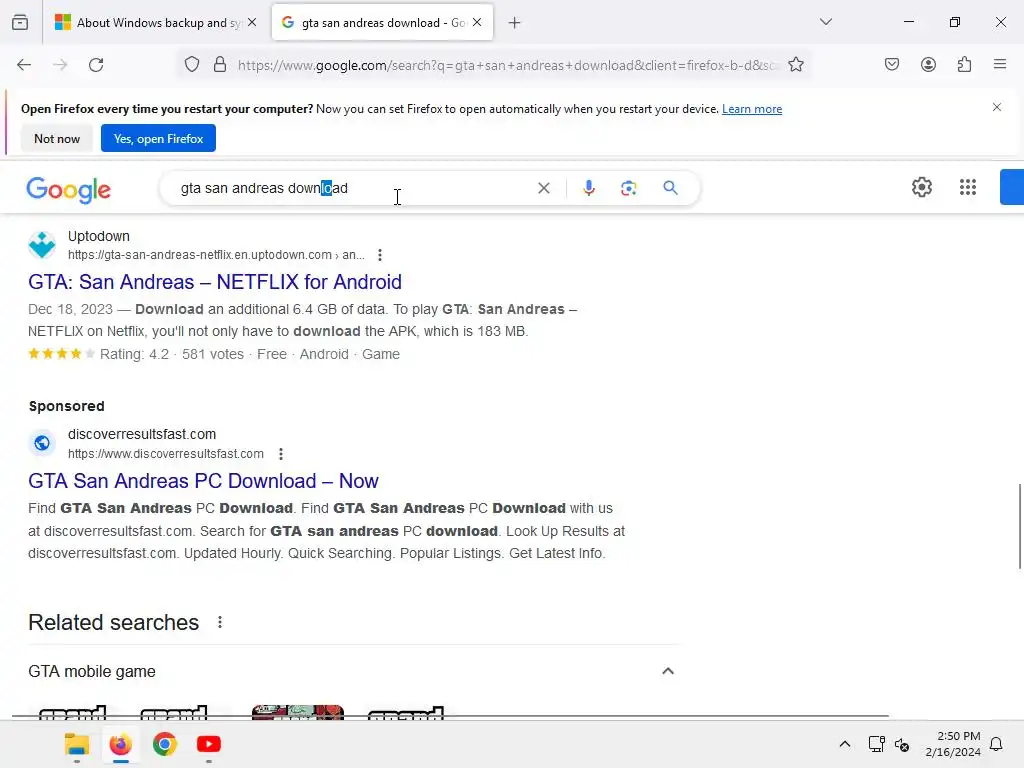Focus the browser address bar
The width and height of the screenshot is (1024, 768).
click(507, 65)
